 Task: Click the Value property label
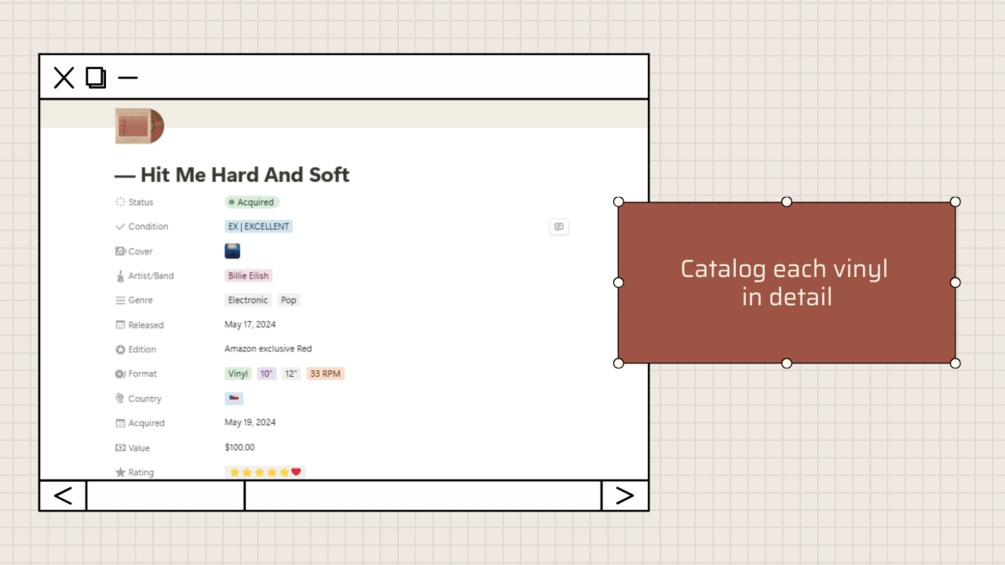pyautogui.click(x=138, y=448)
